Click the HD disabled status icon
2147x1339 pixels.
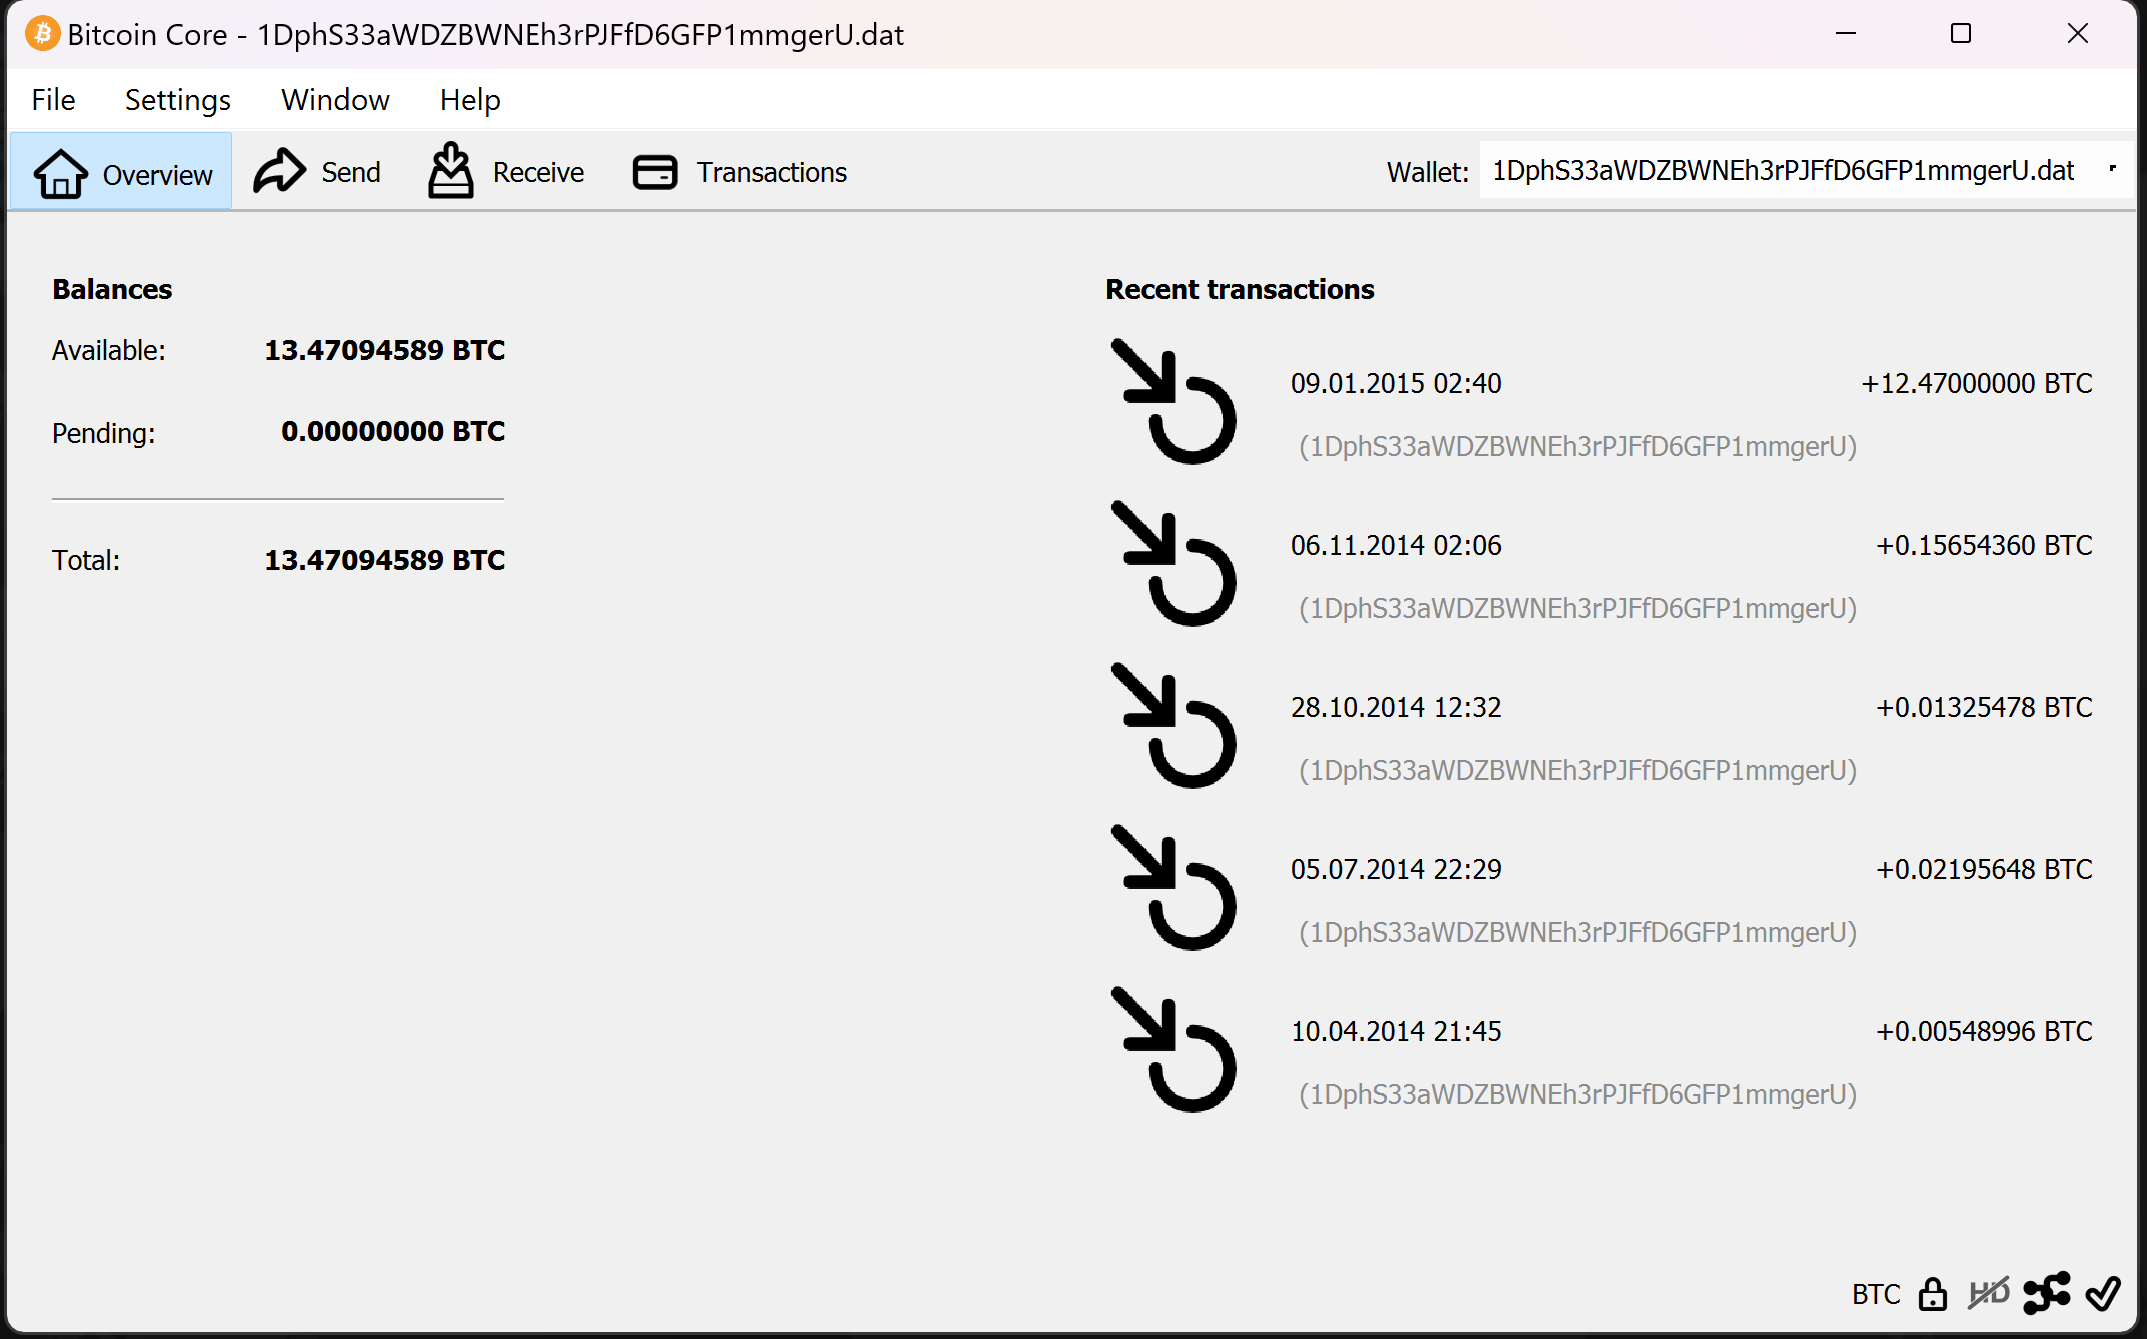[x=1988, y=1293]
